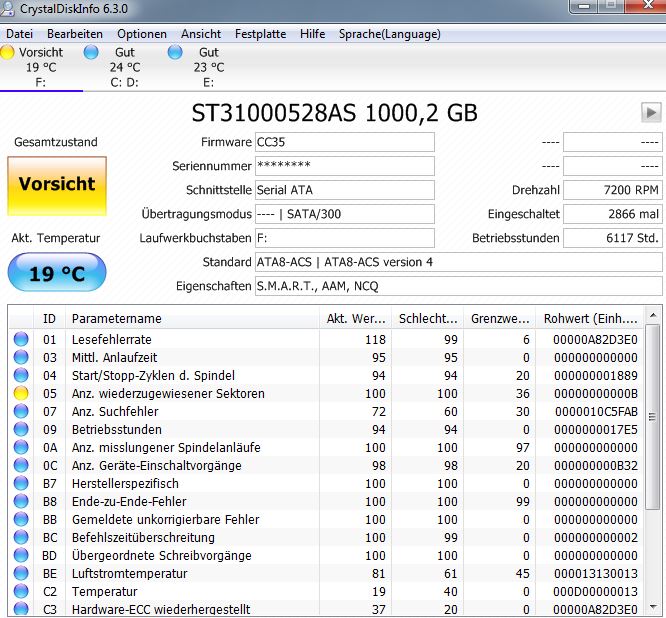The height and width of the screenshot is (618, 666).
Task: Click status icon of Herstellerspezifisch row
Action: [21, 483]
